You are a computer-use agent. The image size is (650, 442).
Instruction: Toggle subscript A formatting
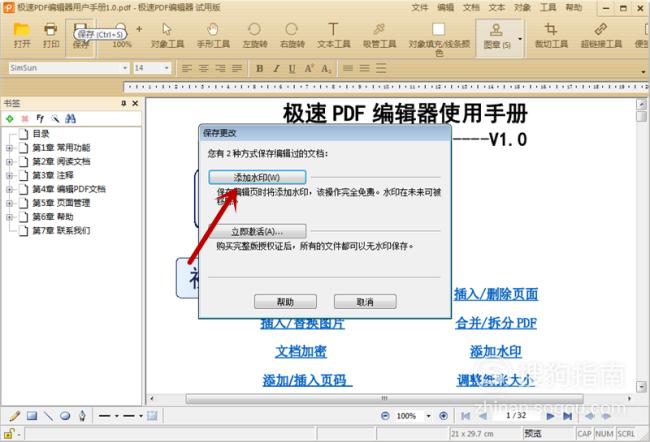[x=326, y=68]
